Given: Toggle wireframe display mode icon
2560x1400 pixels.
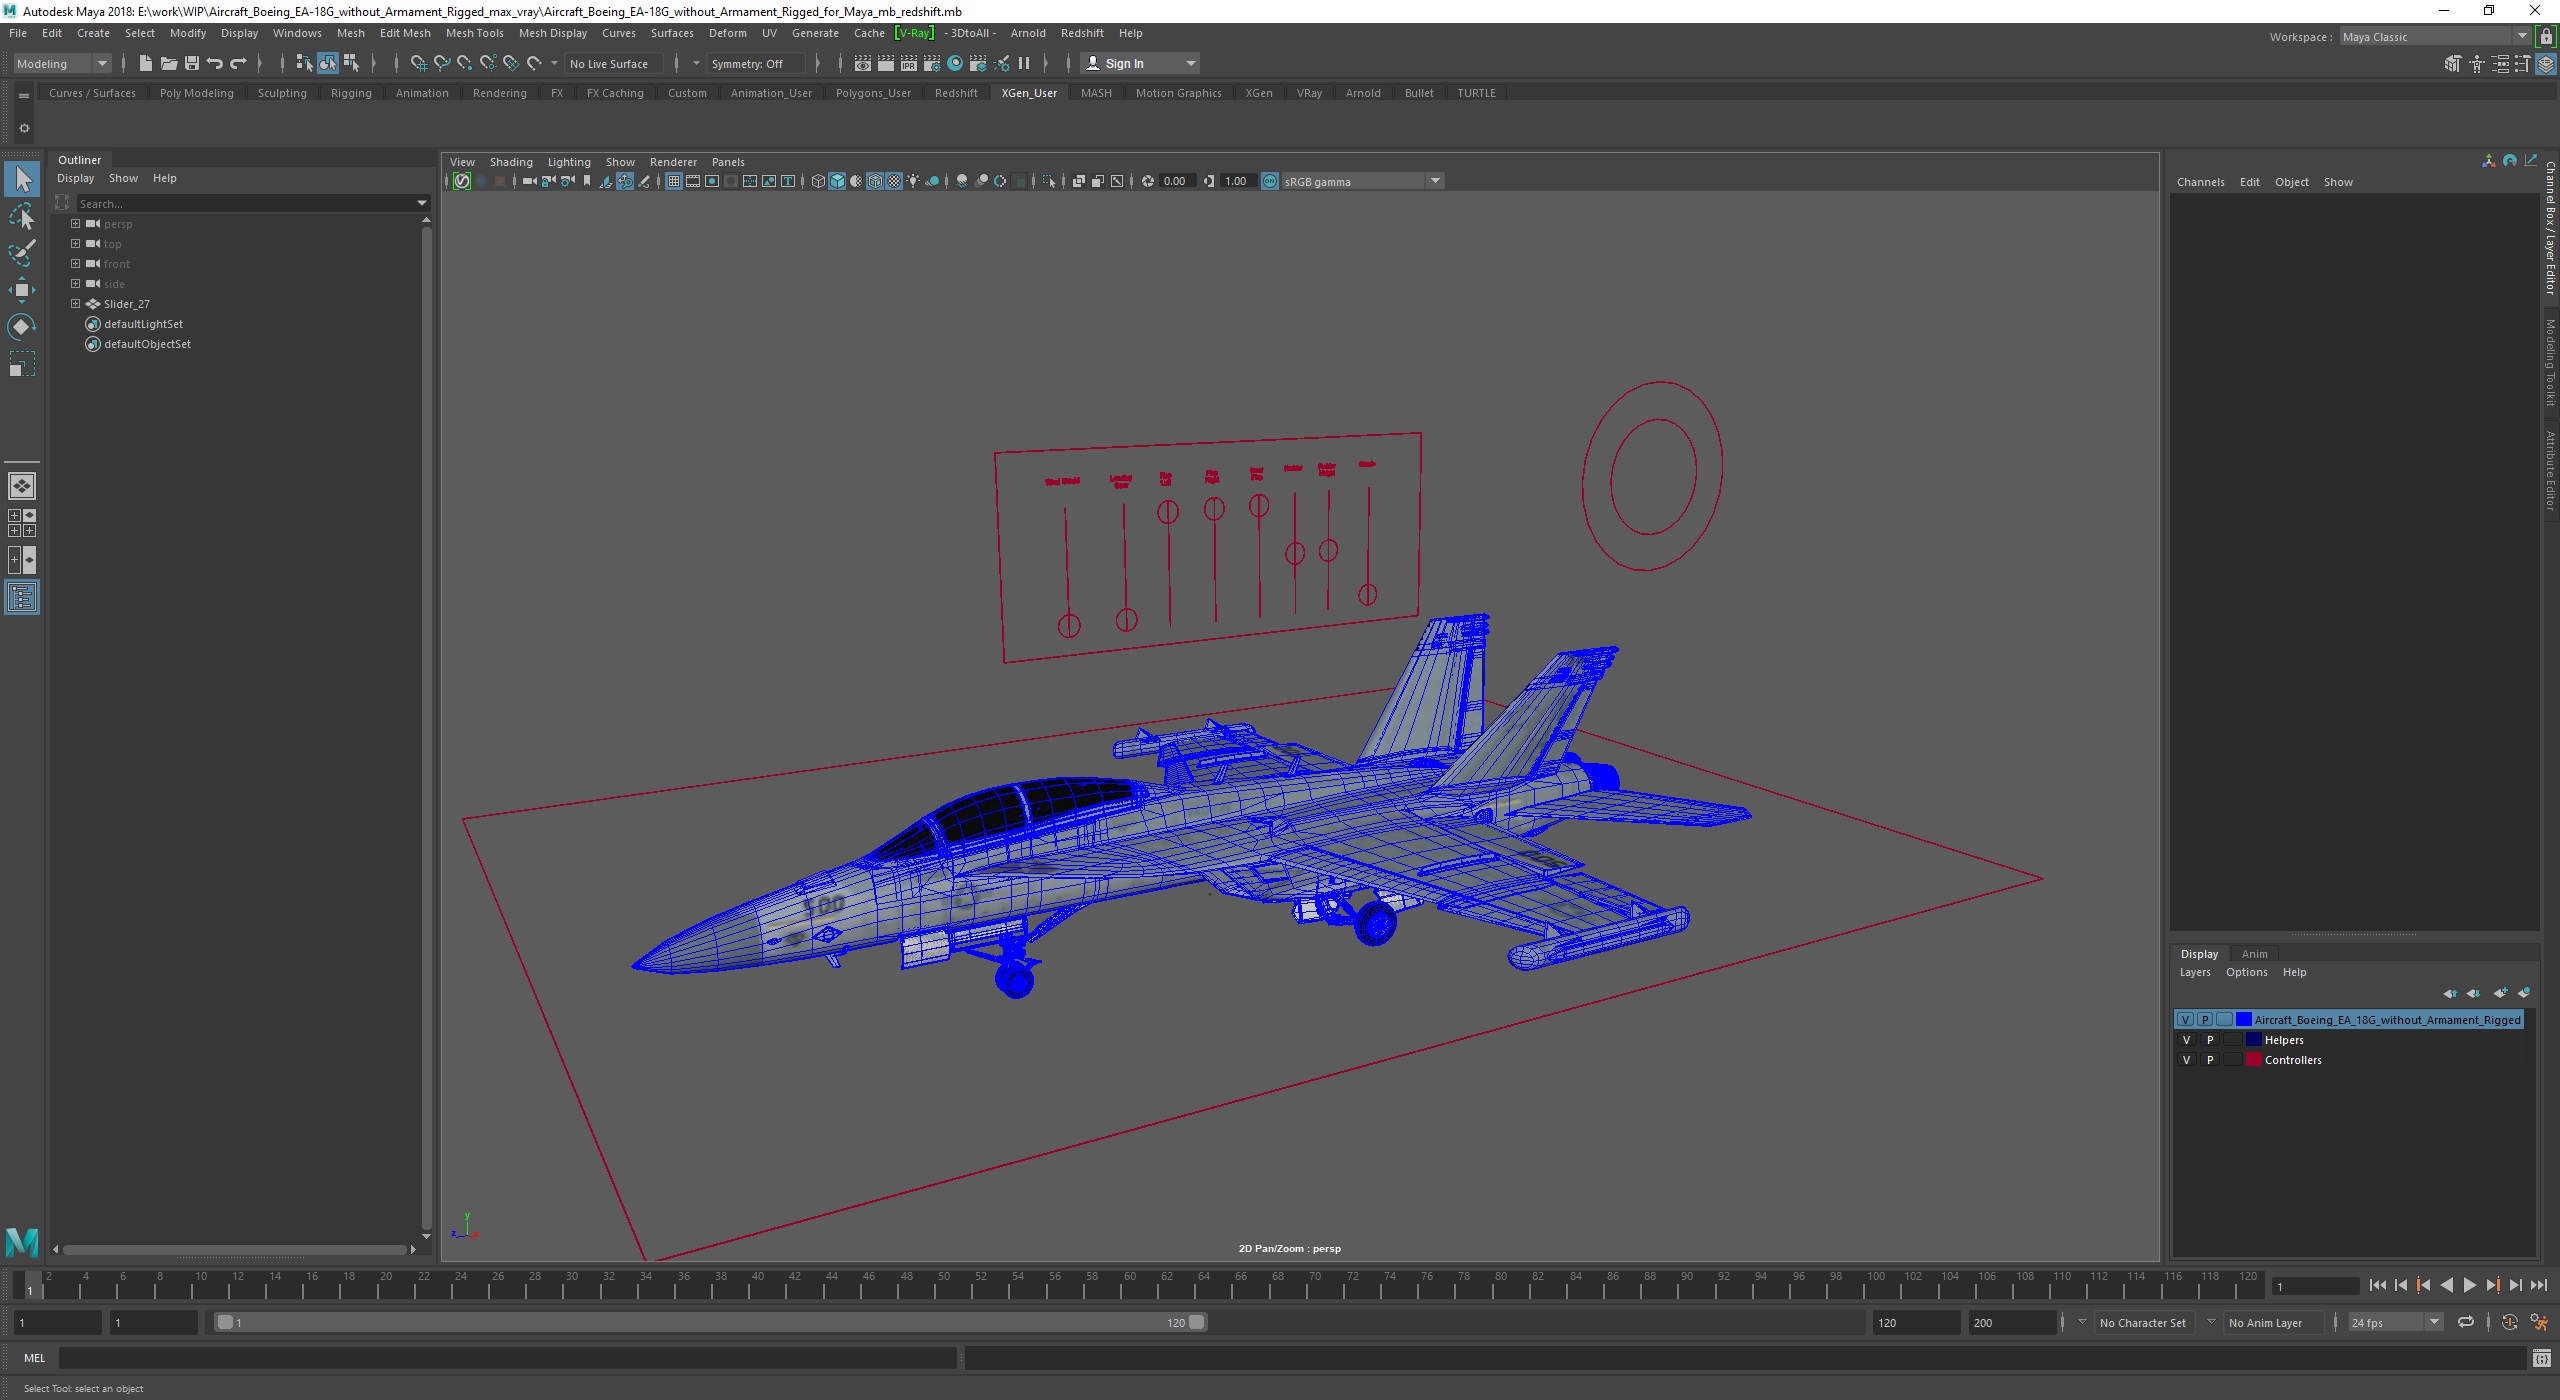Looking at the screenshot, I should (x=815, y=181).
